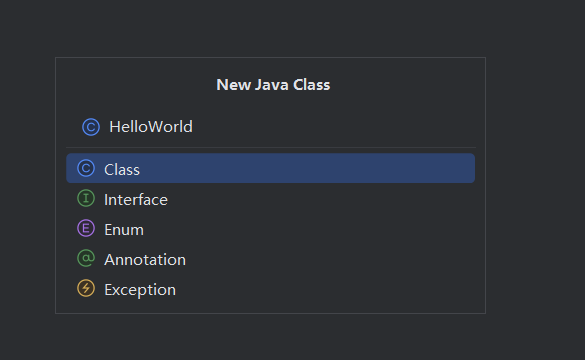Click the orange Exception lightning icon
The image size is (585, 360).
pyautogui.click(x=86, y=288)
